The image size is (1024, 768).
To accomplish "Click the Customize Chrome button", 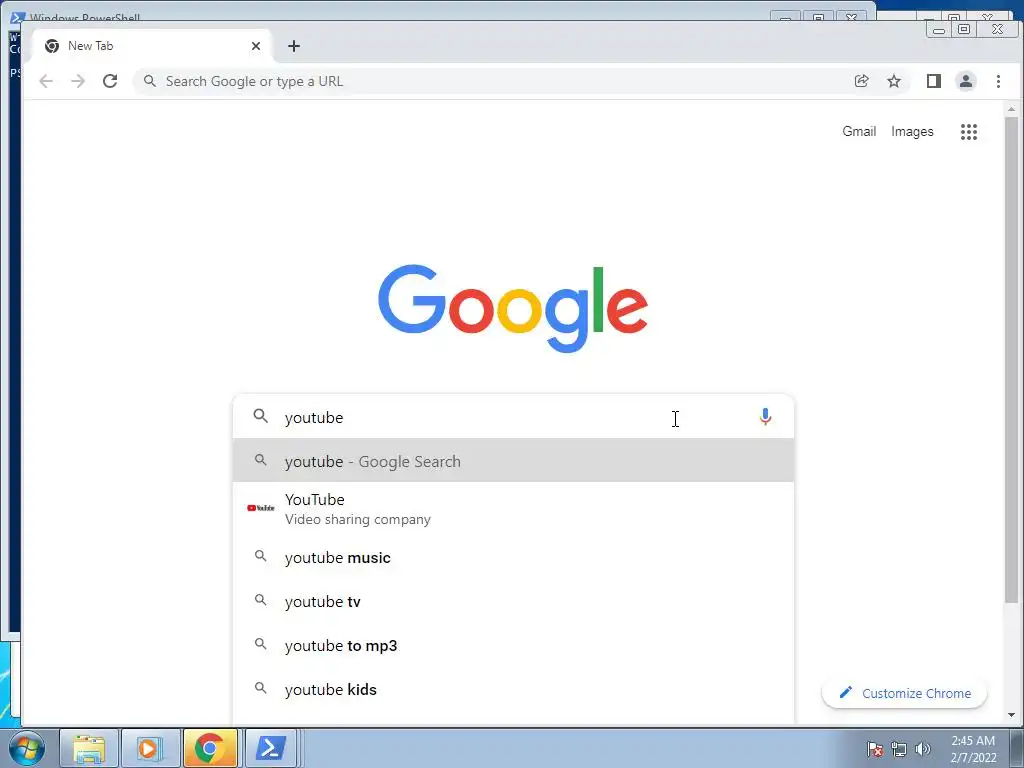I will pyautogui.click(x=904, y=693).
